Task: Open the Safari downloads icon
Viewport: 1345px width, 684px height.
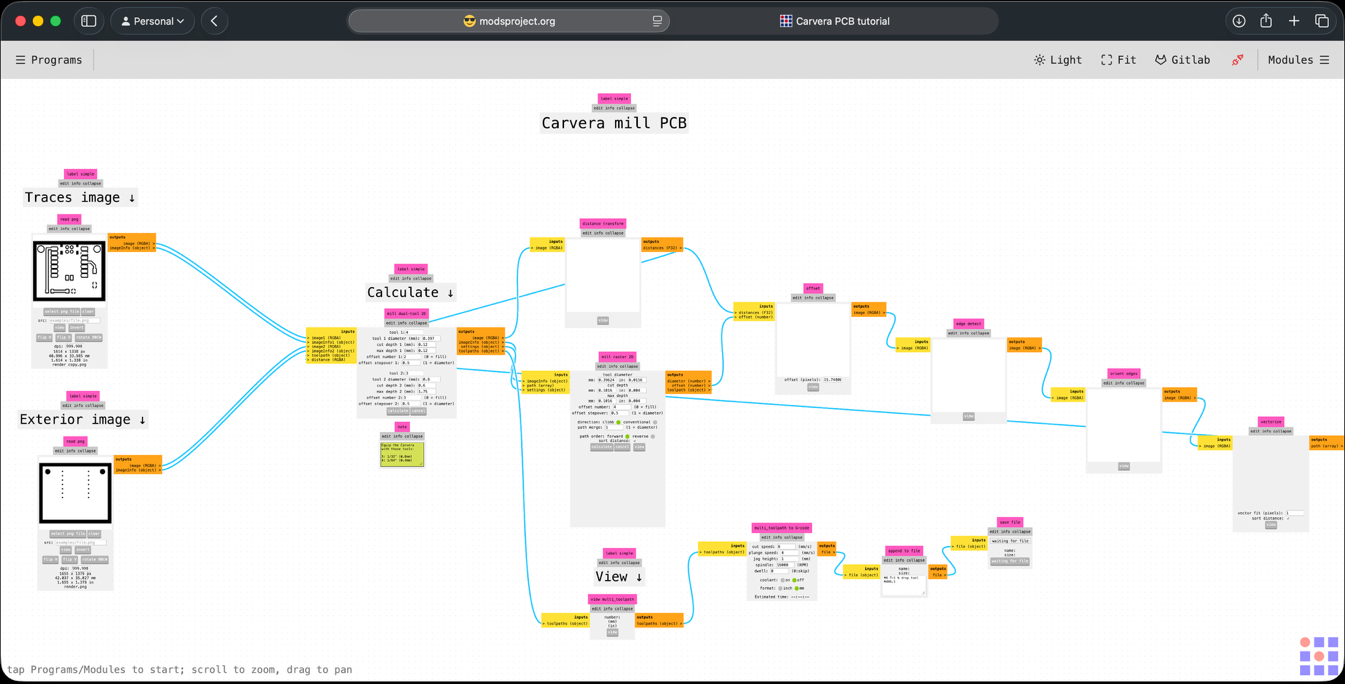Action: pos(1239,21)
